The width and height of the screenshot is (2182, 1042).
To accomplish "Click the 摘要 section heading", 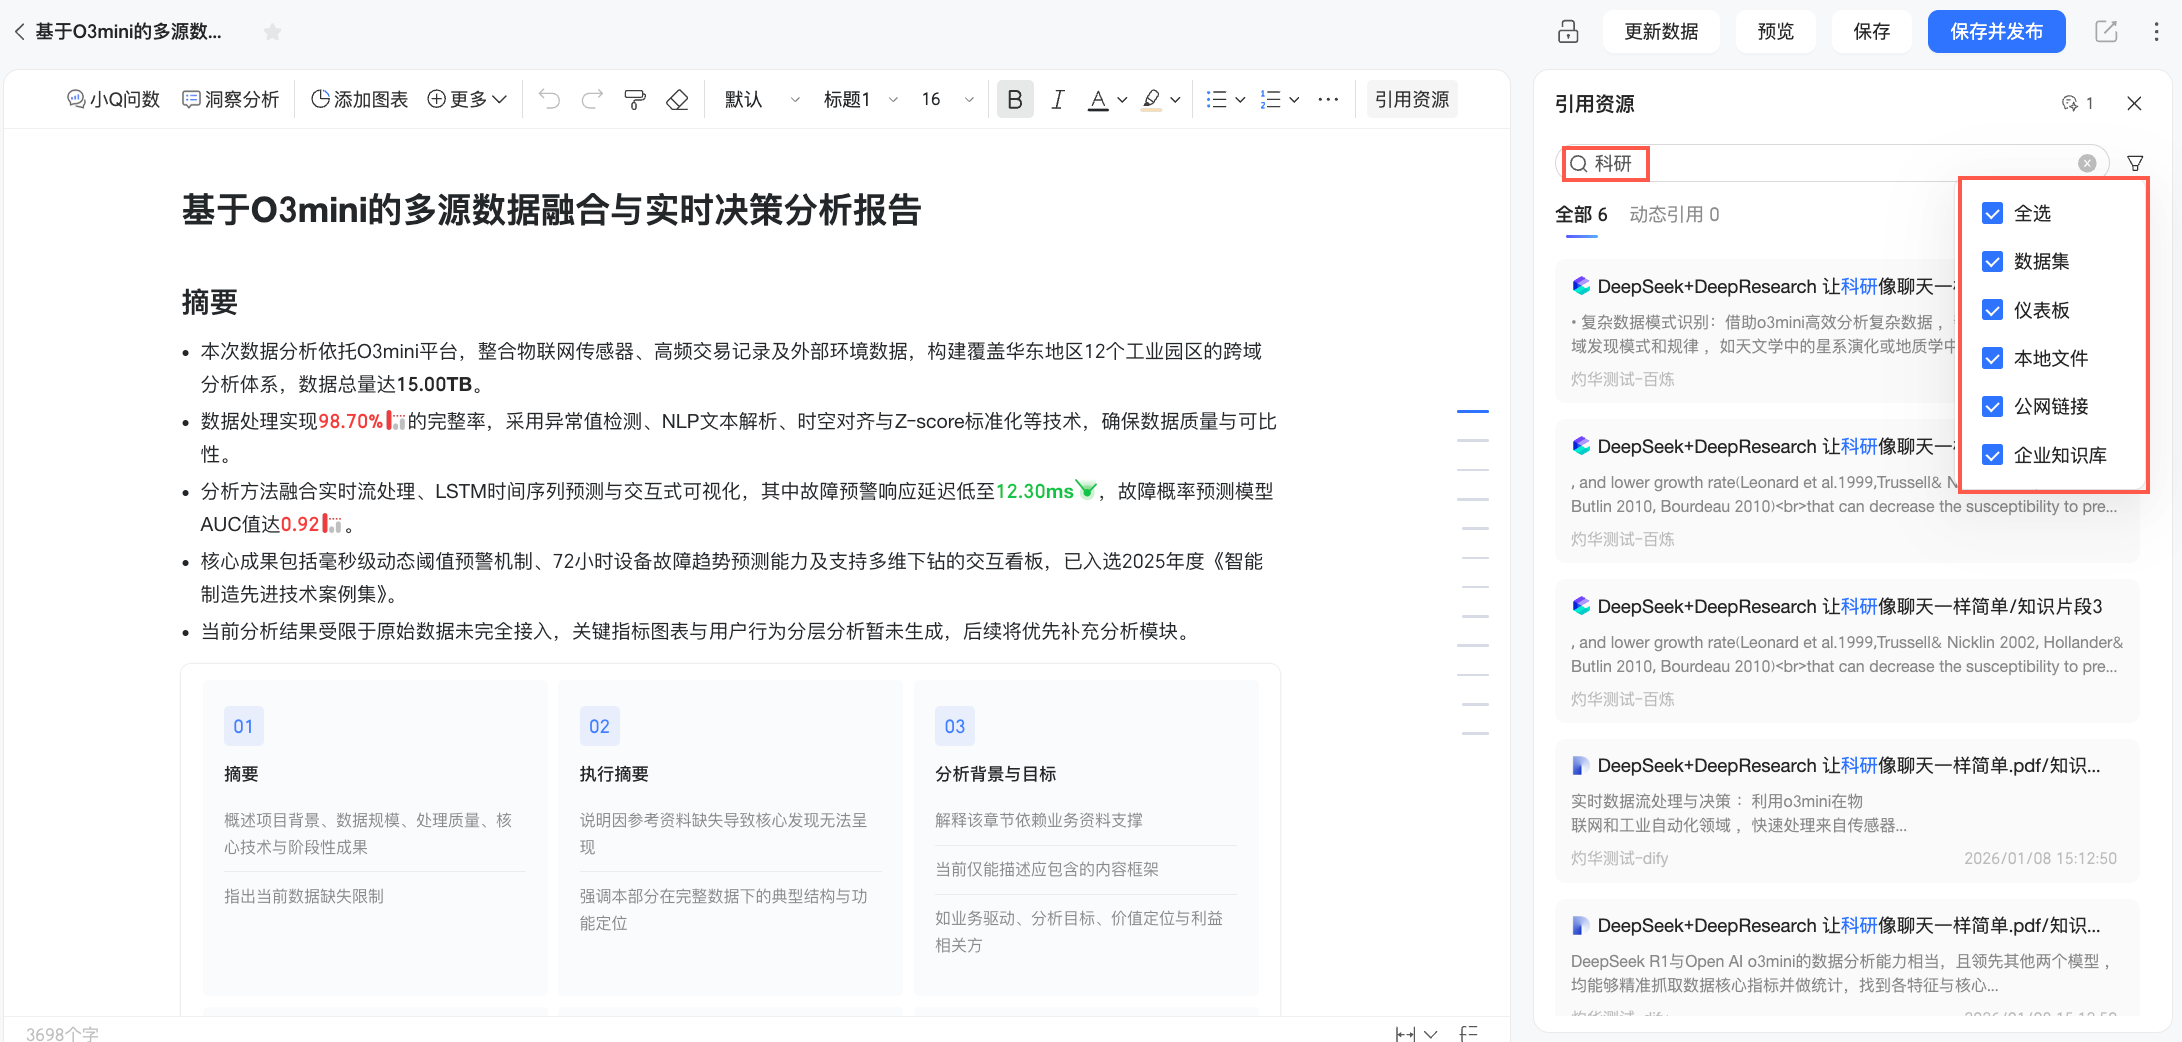I will coord(210,302).
